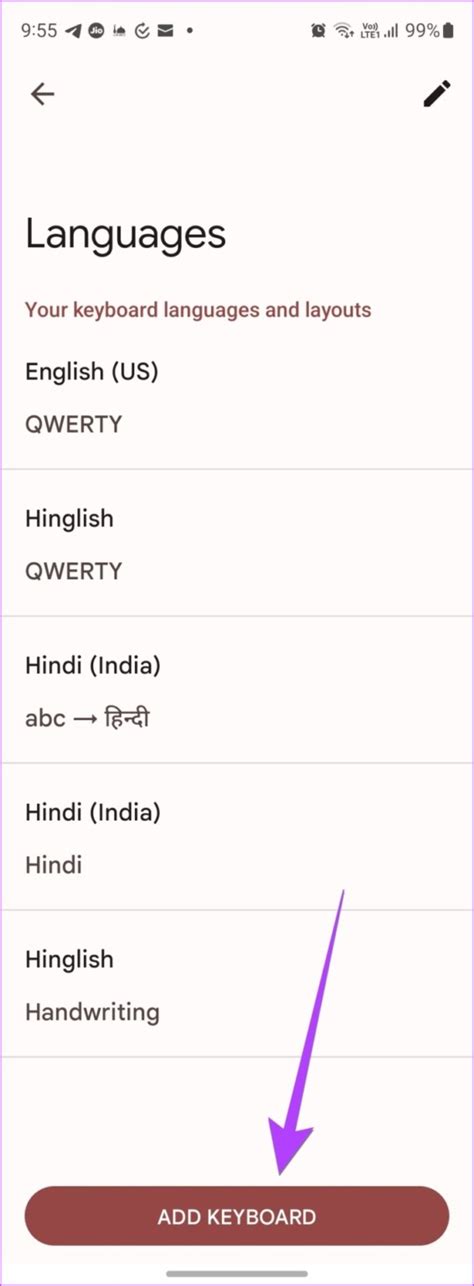
Task: Tap the Wi-Fi status icon
Action: coord(344,31)
